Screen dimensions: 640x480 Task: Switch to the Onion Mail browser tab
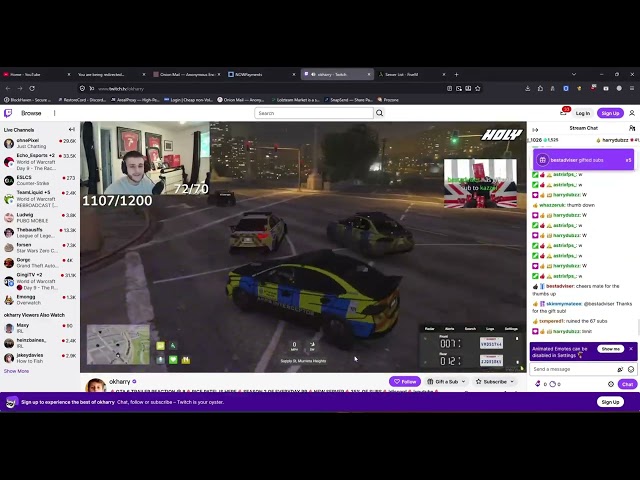[x=186, y=75]
